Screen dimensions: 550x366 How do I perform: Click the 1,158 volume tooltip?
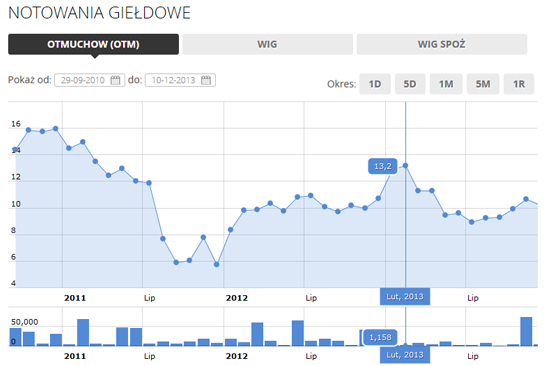(380, 337)
